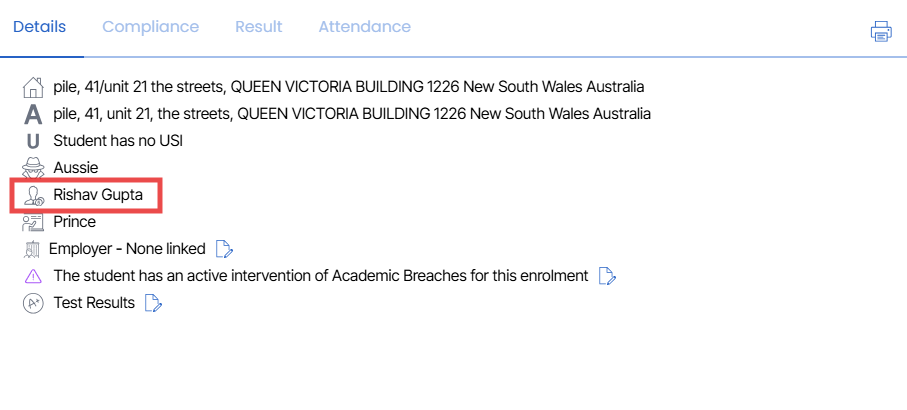Edit the Employer link
The width and height of the screenshot is (907, 410).
(x=224, y=249)
